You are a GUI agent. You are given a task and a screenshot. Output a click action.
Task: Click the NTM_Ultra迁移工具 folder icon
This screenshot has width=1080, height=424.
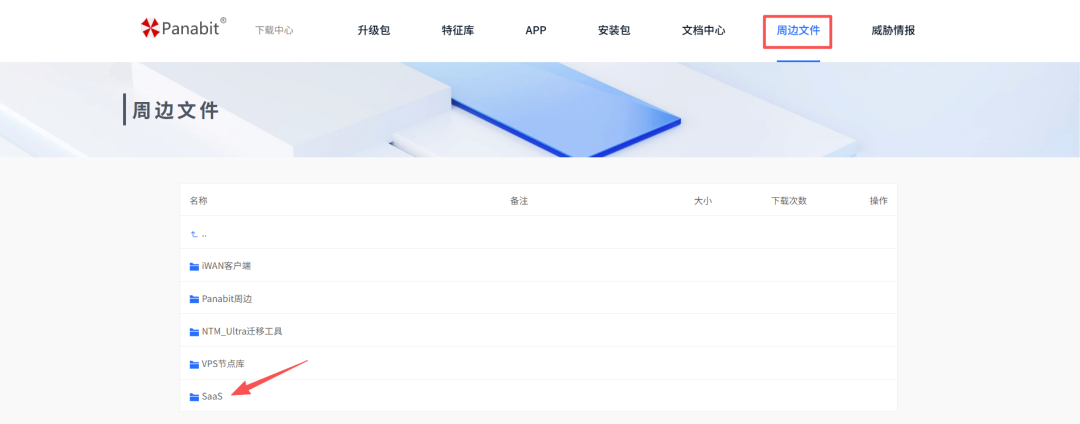[x=194, y=332]
